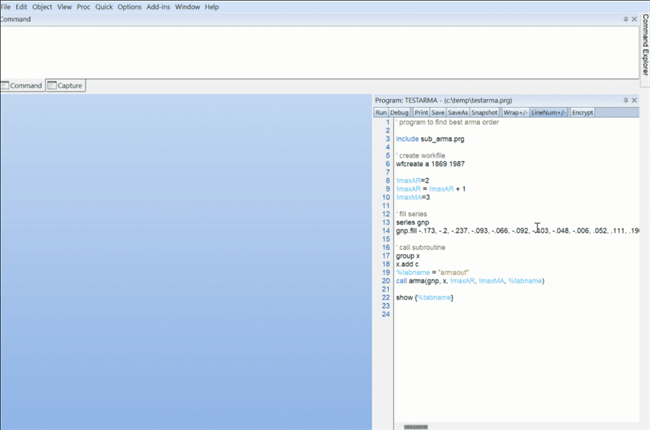The image size is (650, 430).
Task: Open the Quick menu
Action: 104,7
